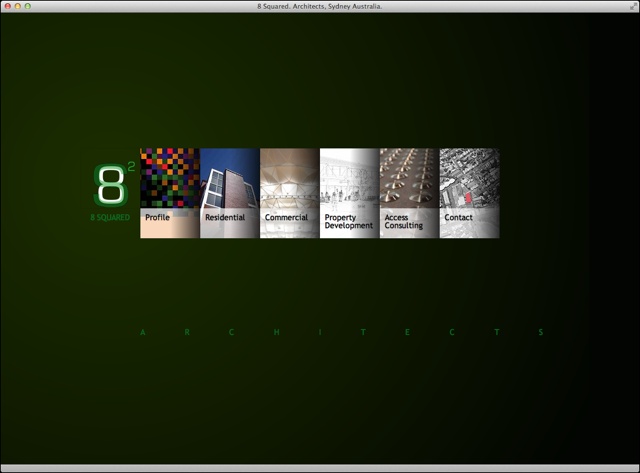This screenshot has height=473, width=640.
Task: Click the green 8 SQUARED text below the logo
Action: tap(110, 218)
